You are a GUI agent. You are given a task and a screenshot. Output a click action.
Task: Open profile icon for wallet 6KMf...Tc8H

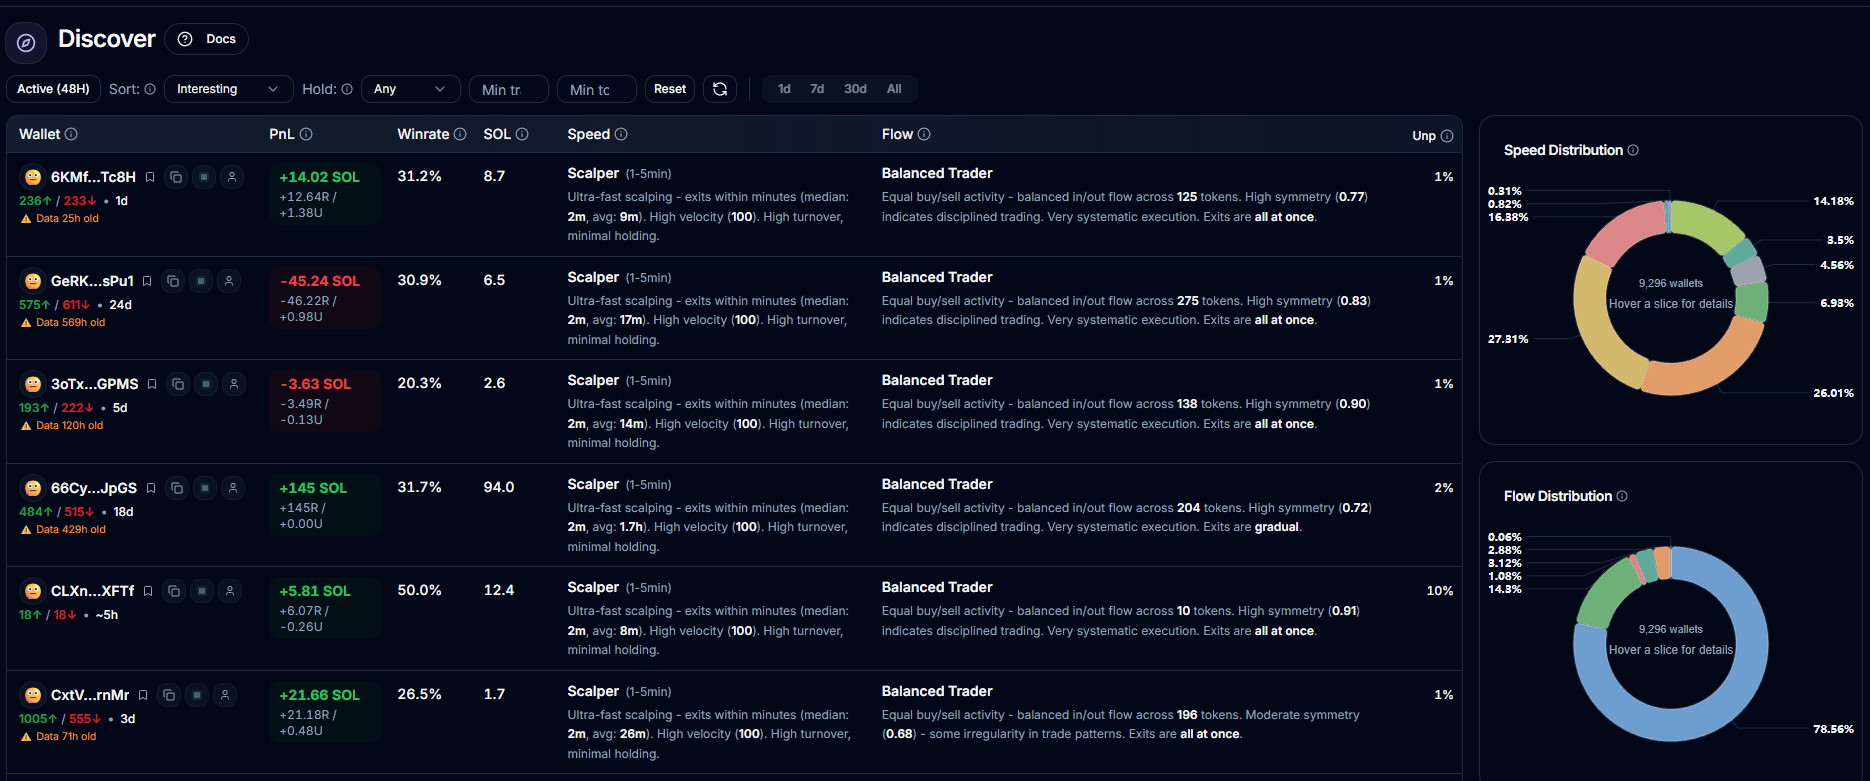[232, 177]
